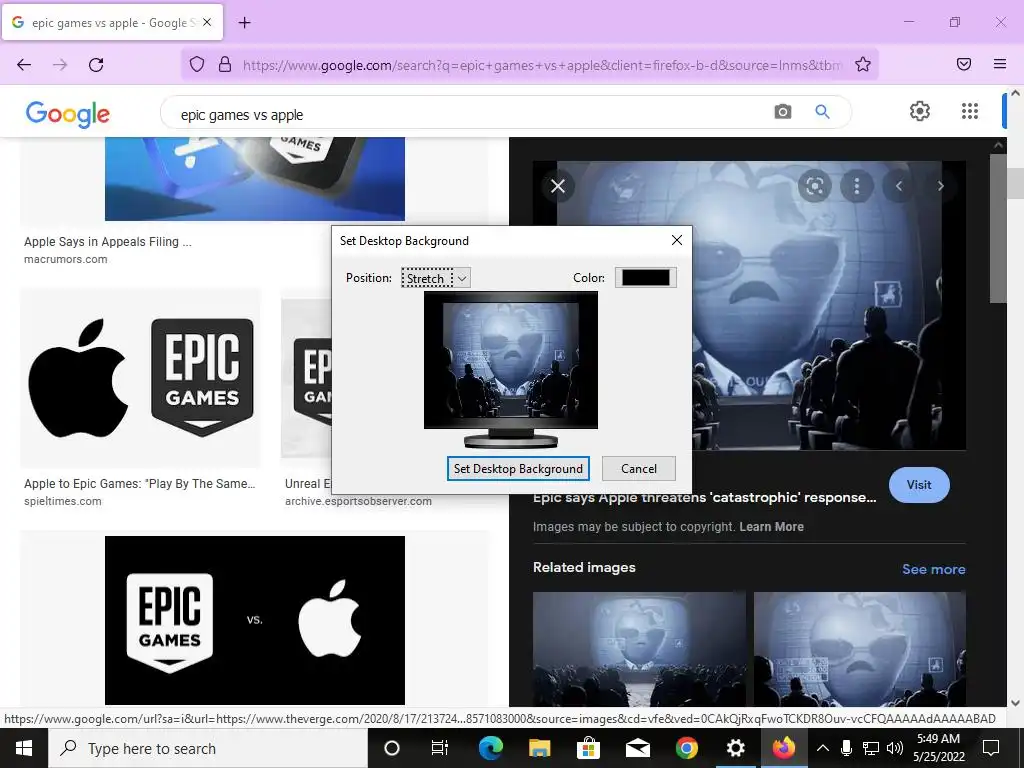Close the Set Desktop Background dialog with X
The image size is (1024, 768).
(x=677, y=240)
